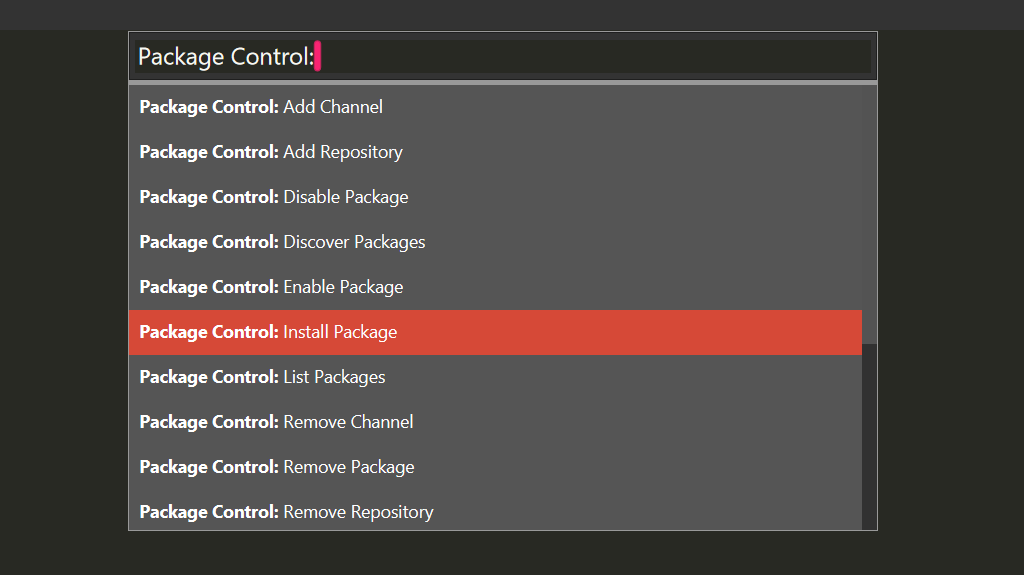Pick the Remove Repository entry
1024x575 pixels.
pyautogui.click(x=495, y=511)
